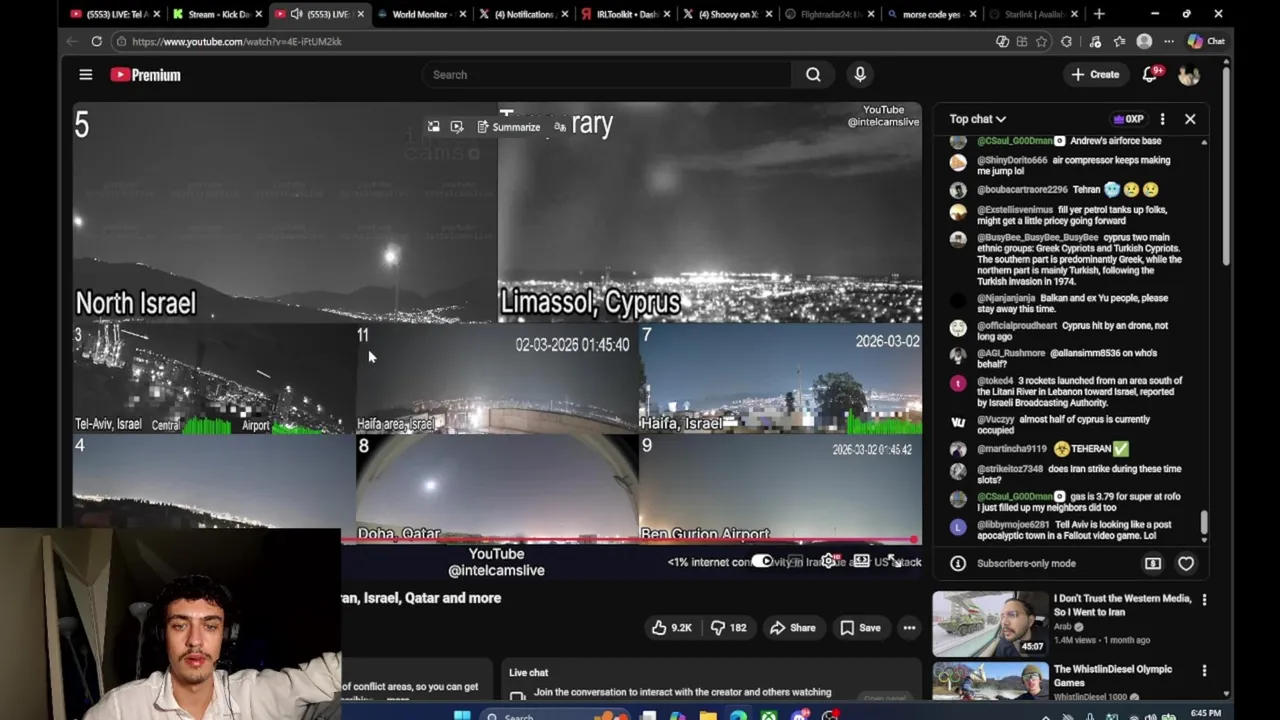Open options for I Don't Trust video
This screenshot has height=720, width=1280.
(x=1204, y=600)
